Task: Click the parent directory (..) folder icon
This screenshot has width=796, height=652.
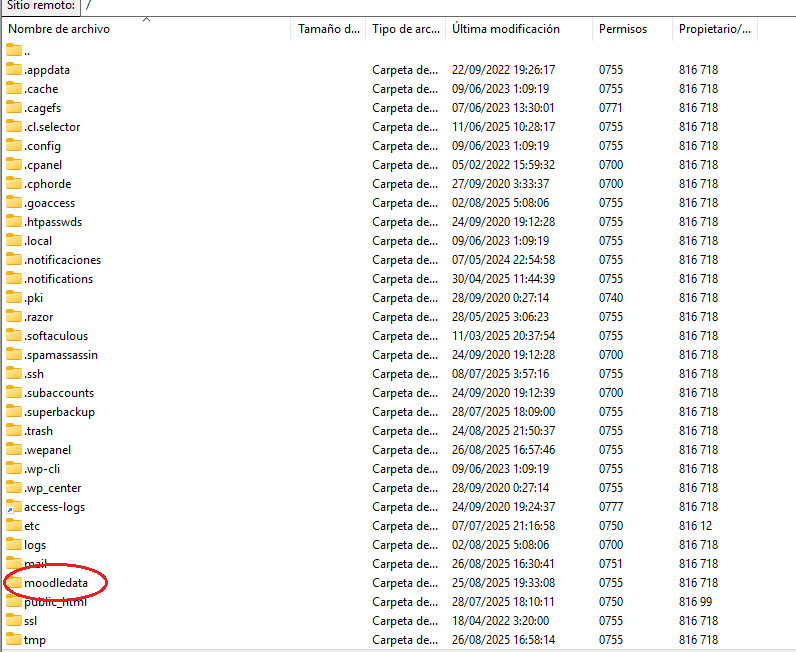Action: click(14, 51)
